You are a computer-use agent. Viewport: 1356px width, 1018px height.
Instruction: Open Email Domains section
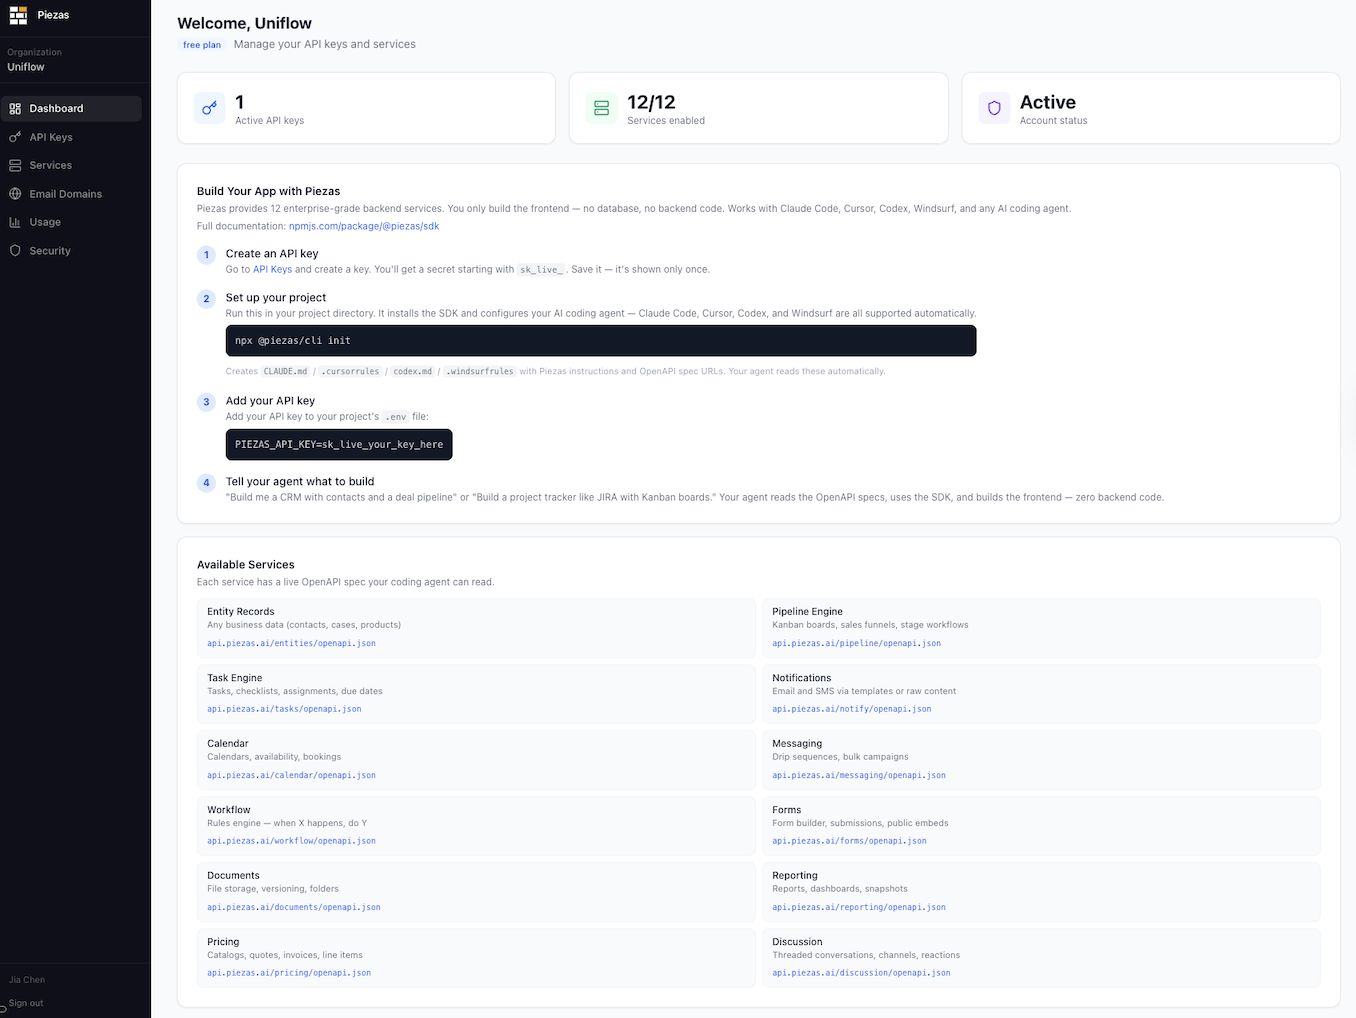tap(71, 194)
